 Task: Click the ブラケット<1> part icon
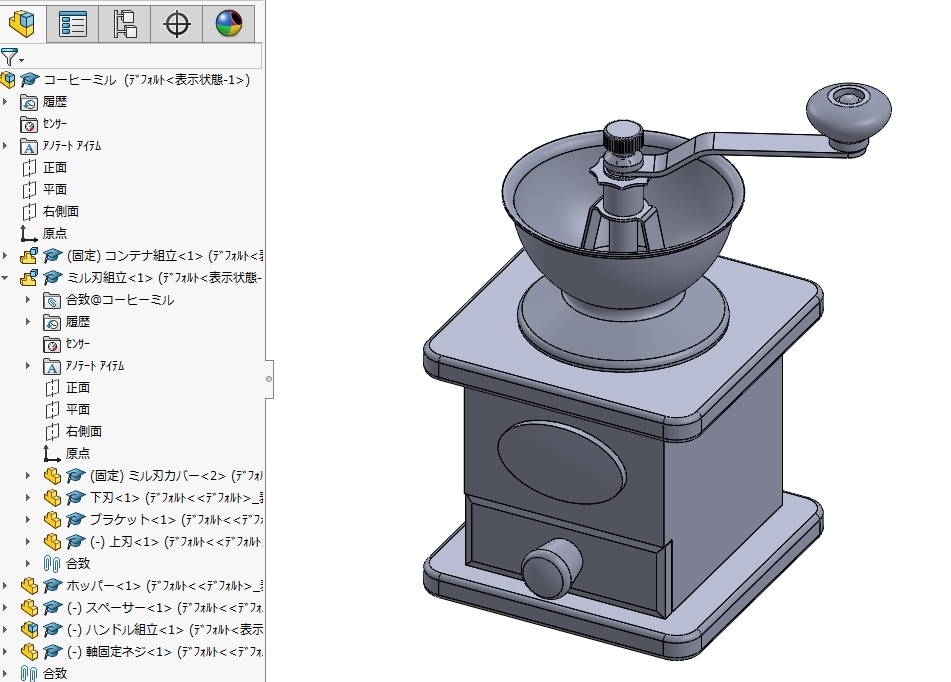pos(53,520)
